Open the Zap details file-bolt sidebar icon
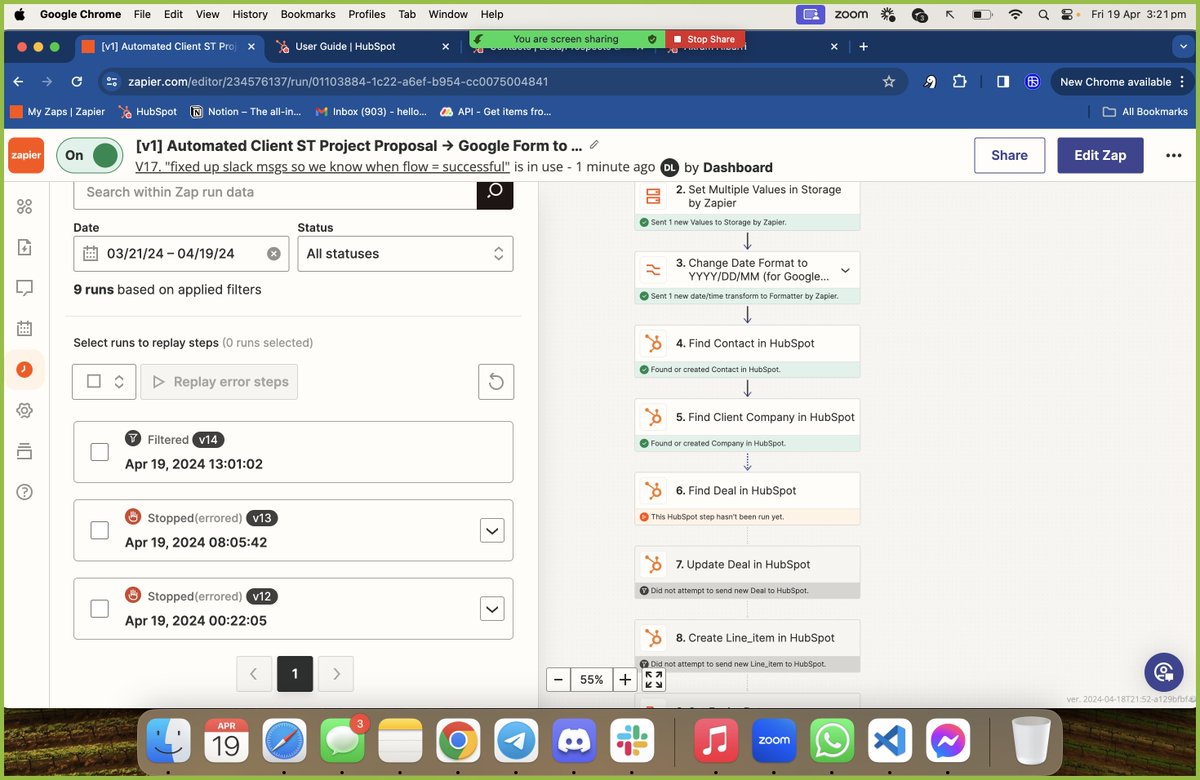Screen dimensions: 1200x780 point(25,247)
